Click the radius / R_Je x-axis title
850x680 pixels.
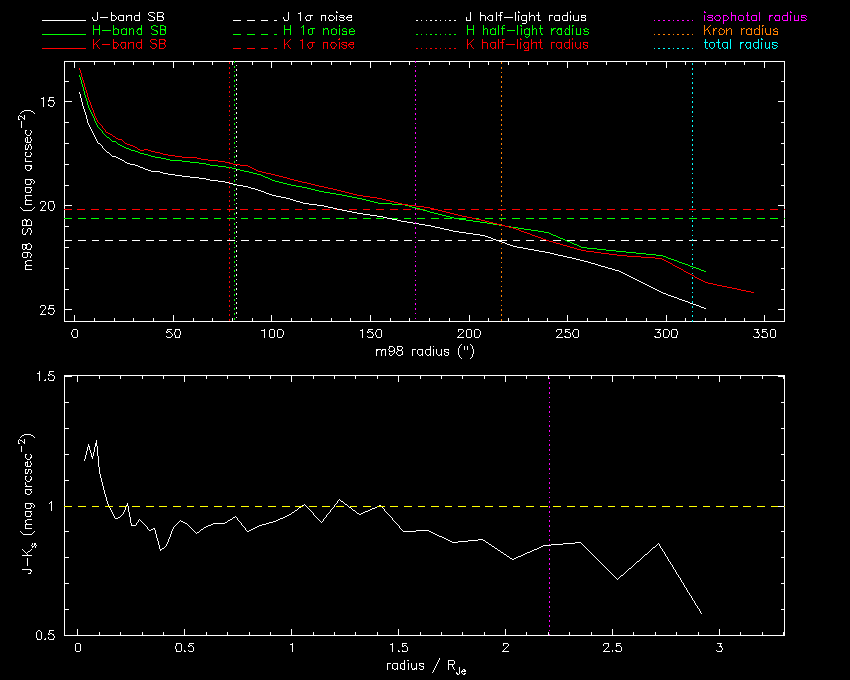tap(424, 665)
